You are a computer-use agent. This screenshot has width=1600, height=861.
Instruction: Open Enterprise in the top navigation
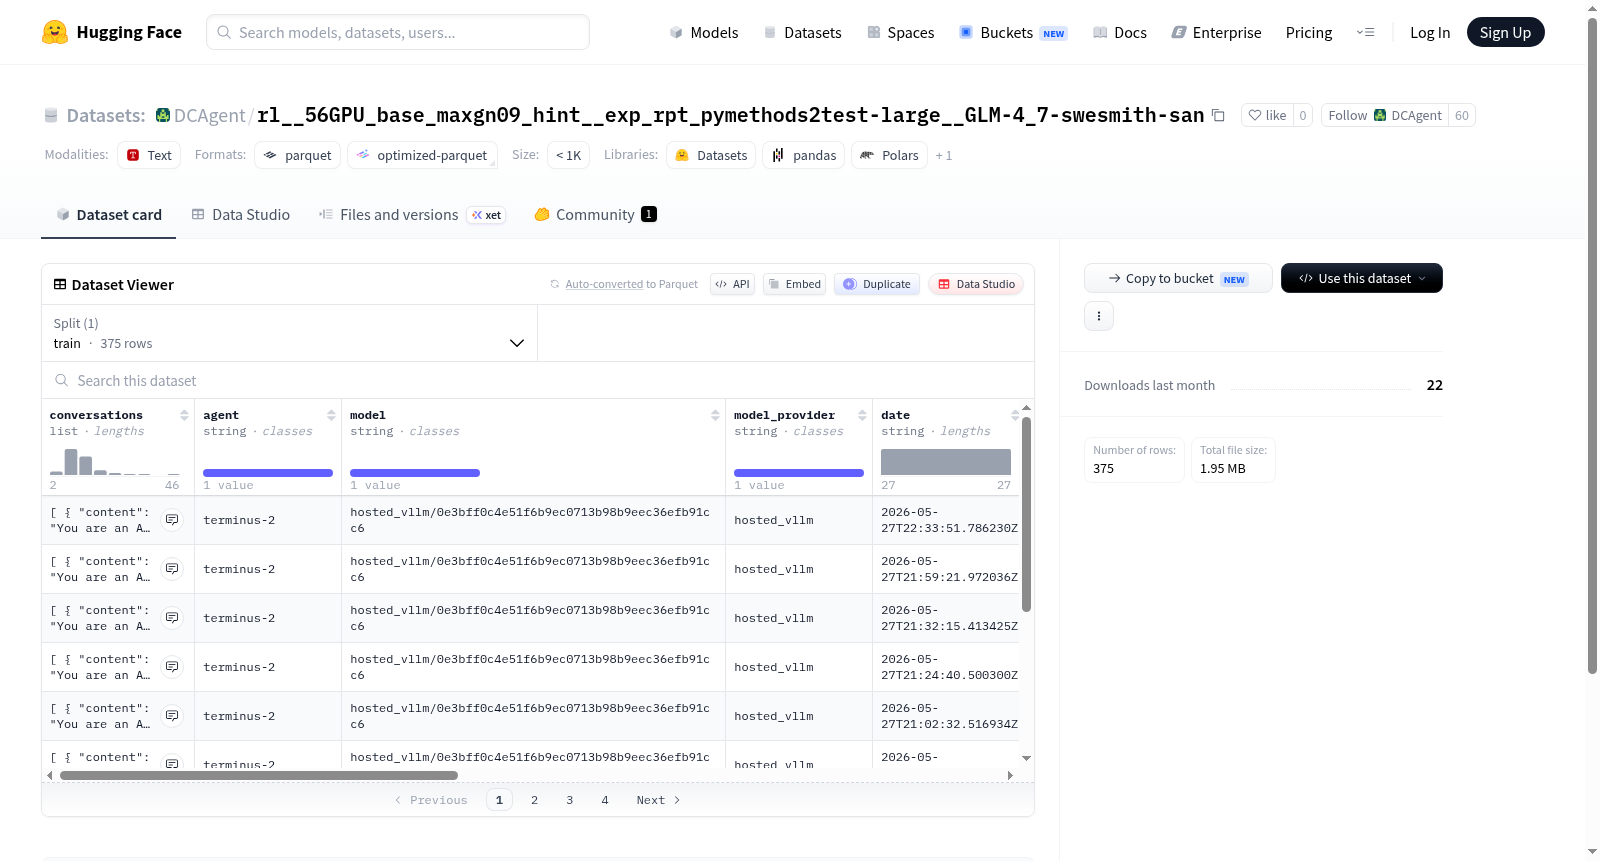(1216, 32)
